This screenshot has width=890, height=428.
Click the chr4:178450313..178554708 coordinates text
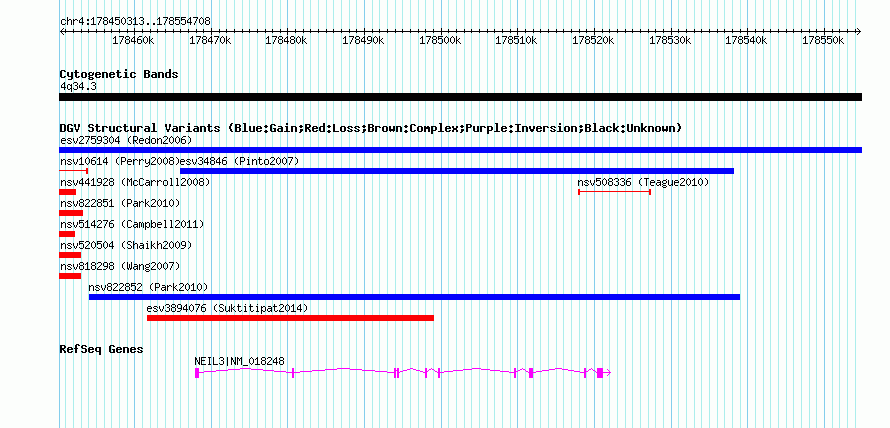coord(135,22)
